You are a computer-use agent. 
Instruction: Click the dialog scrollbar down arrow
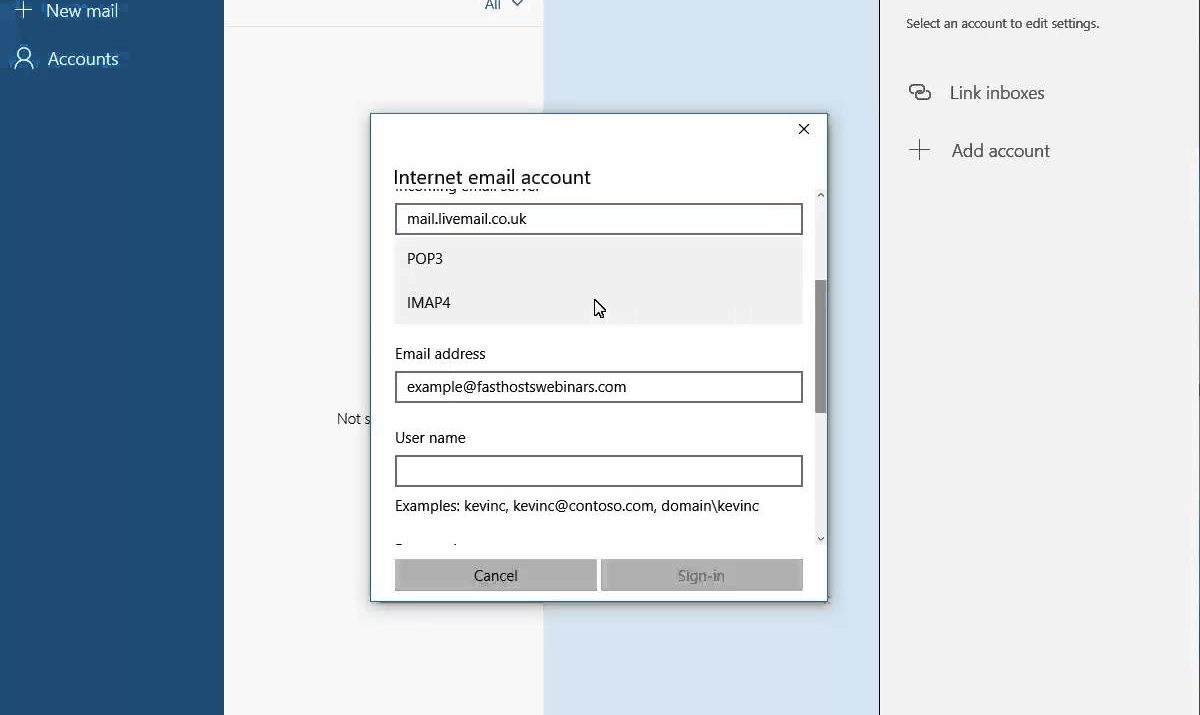click(x=821, y=539)
